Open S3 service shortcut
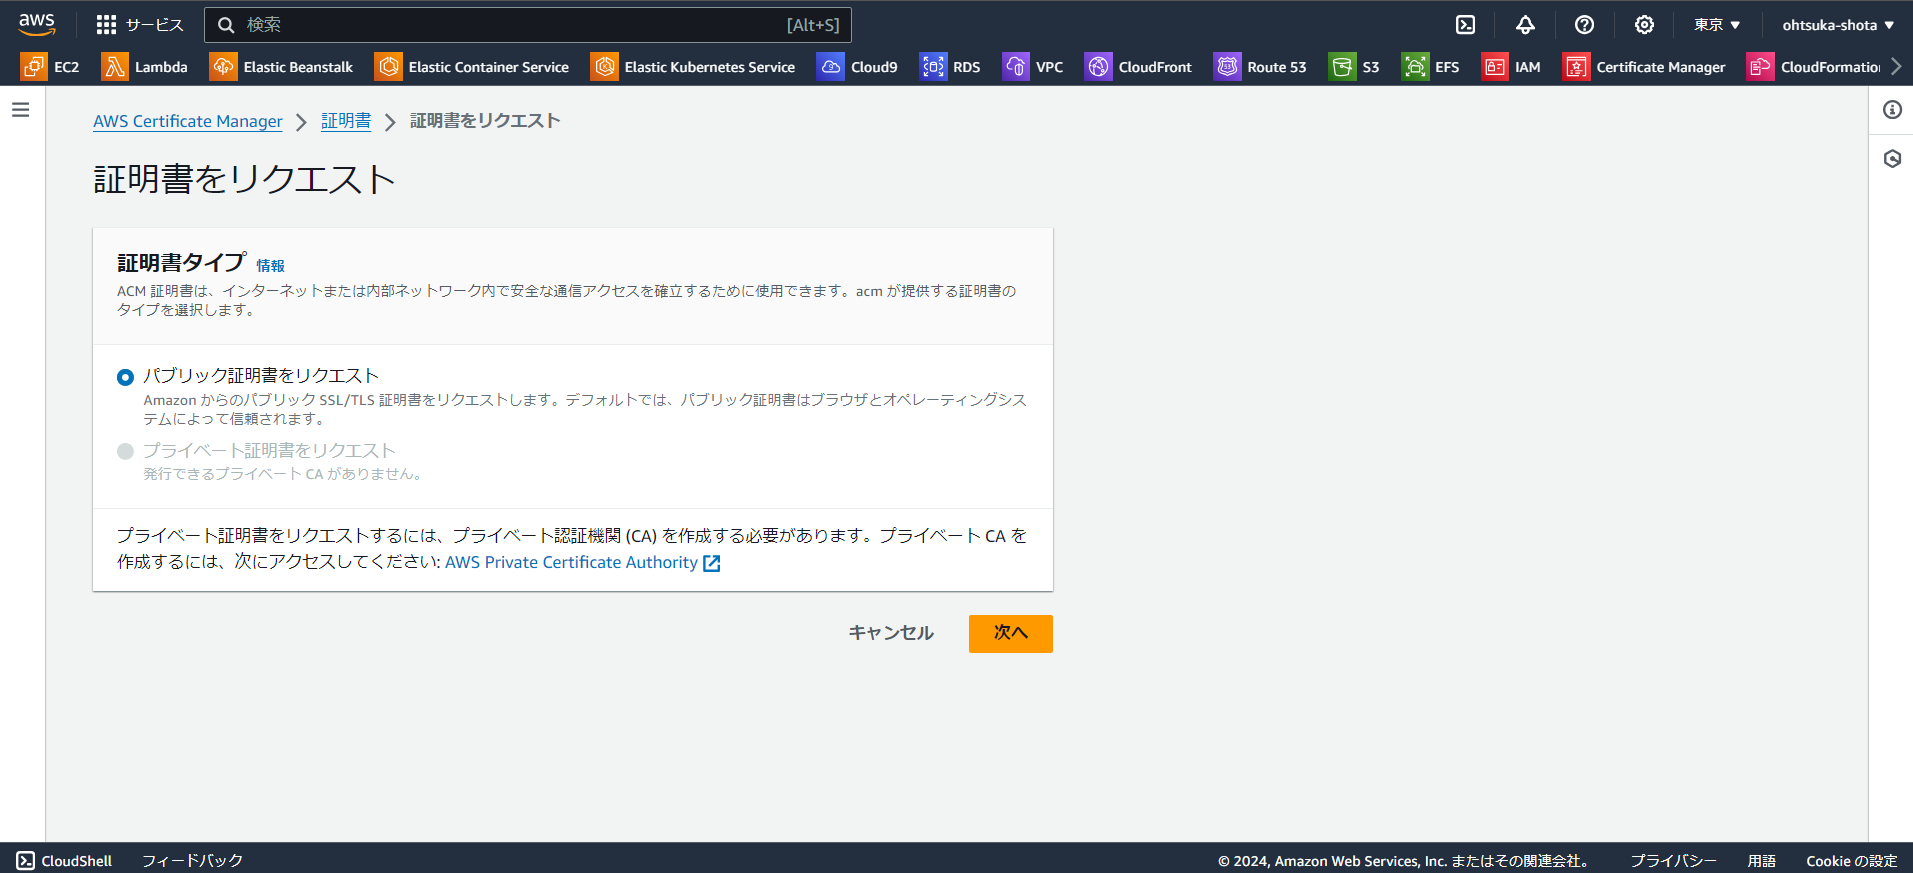 pyautogui.click(x=1355, y=67)
